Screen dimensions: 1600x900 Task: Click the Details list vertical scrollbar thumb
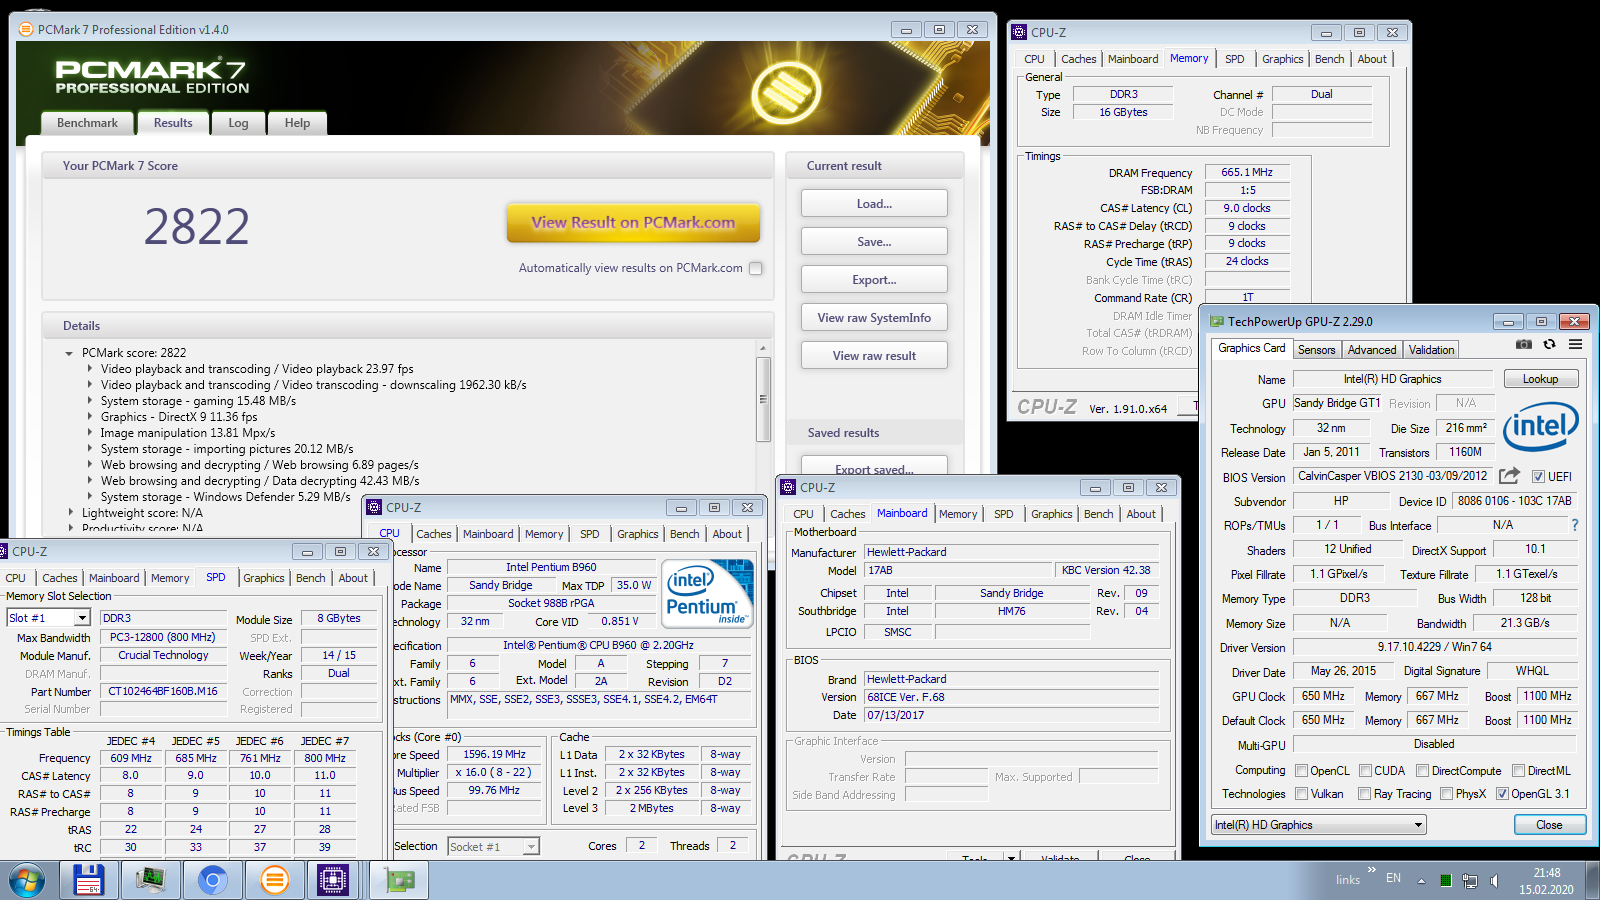(x=763, y=399)
